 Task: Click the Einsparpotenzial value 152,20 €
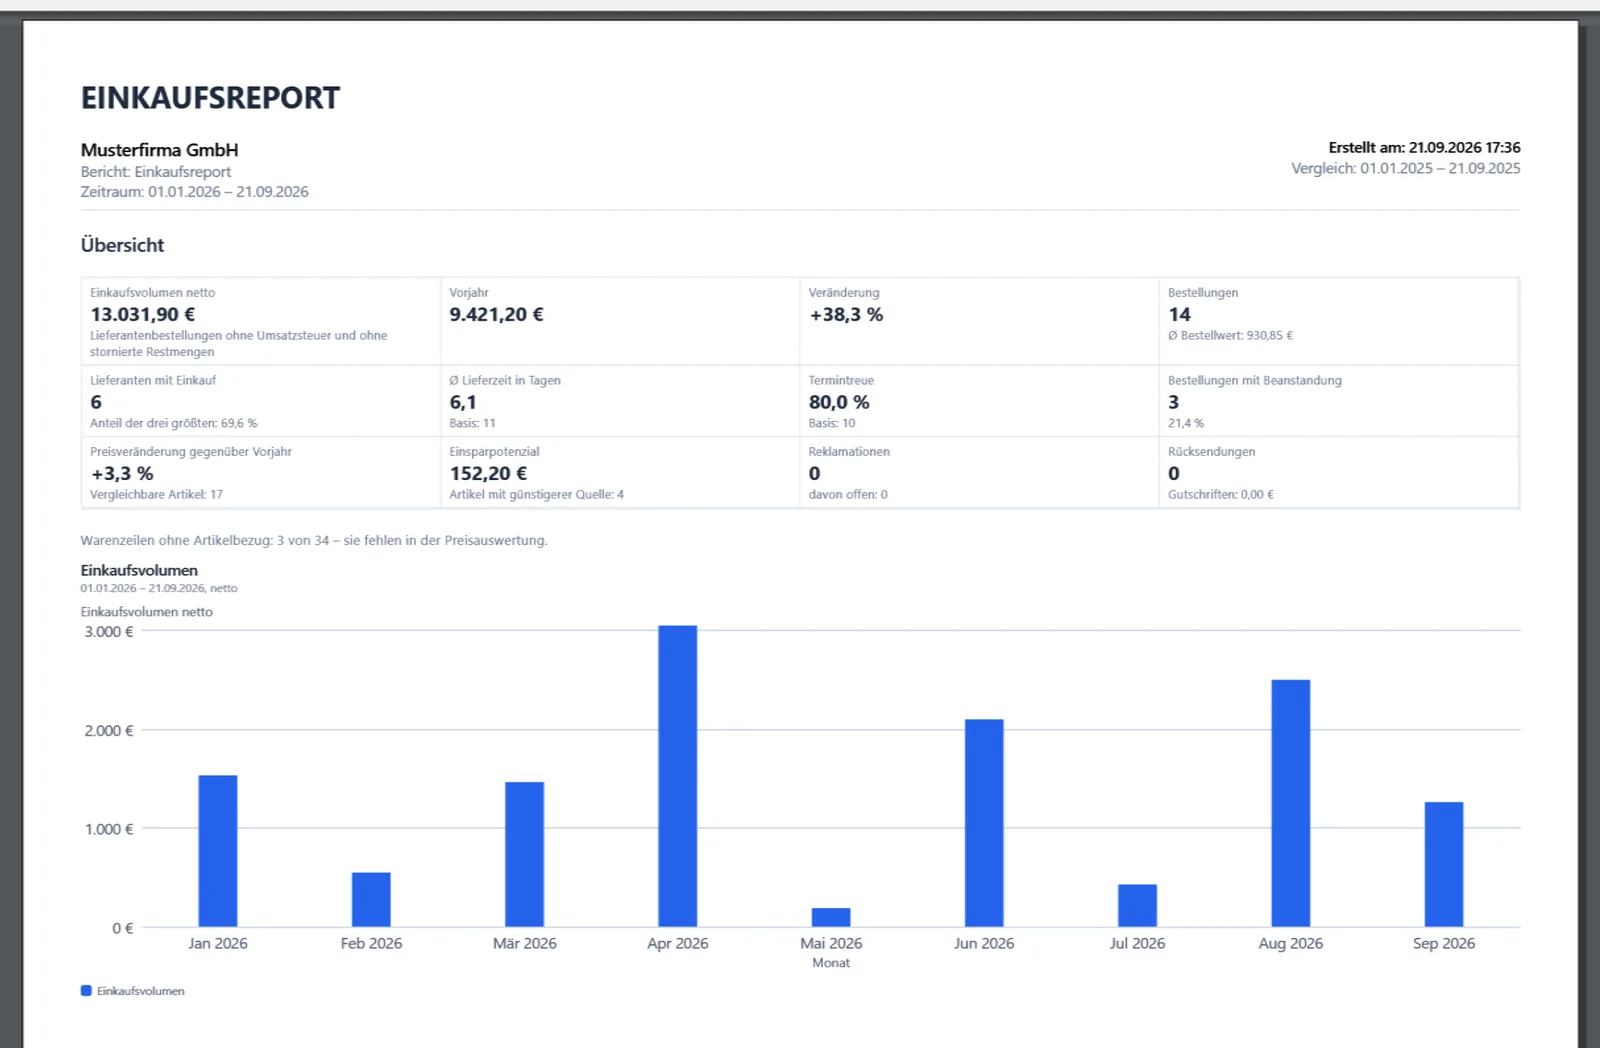tap(488, 473)
